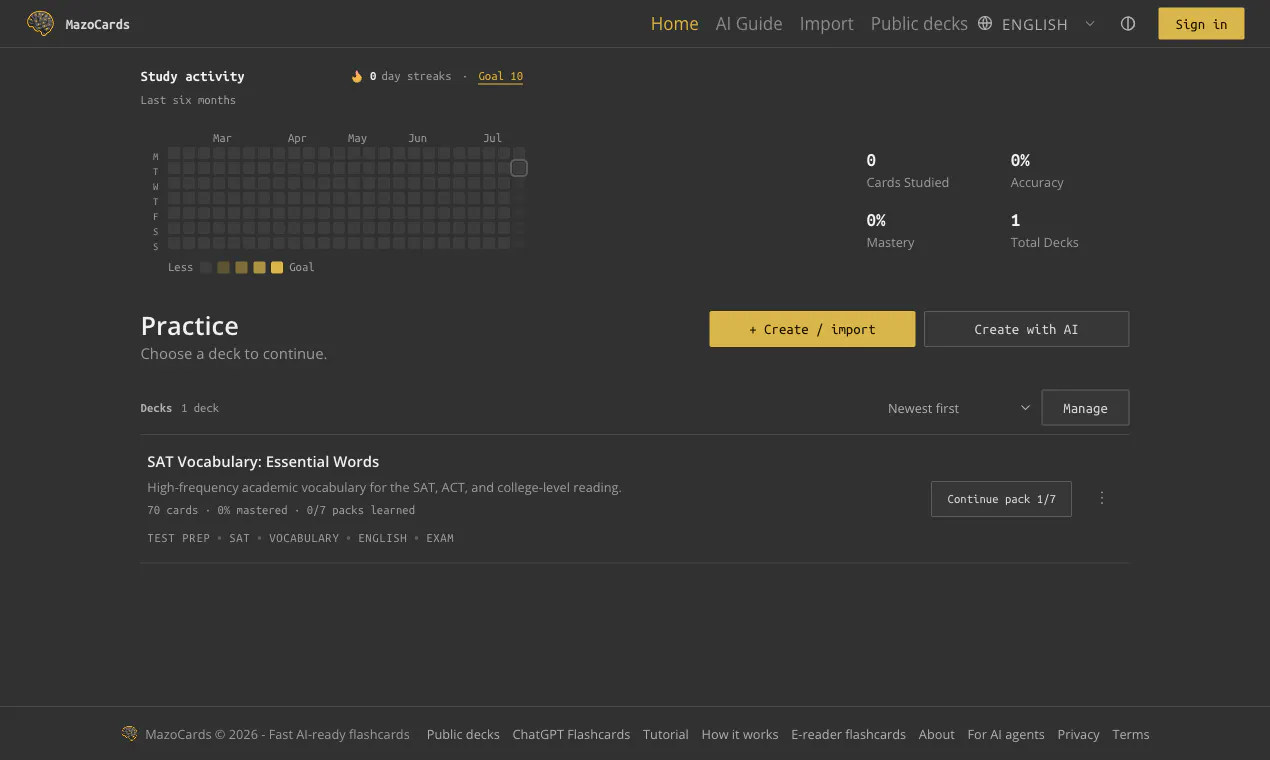Screen dimensions: 1270x760
Task: Open the three-dot menu for SAT Vocabulary deck
Action: click(1102, 498)
